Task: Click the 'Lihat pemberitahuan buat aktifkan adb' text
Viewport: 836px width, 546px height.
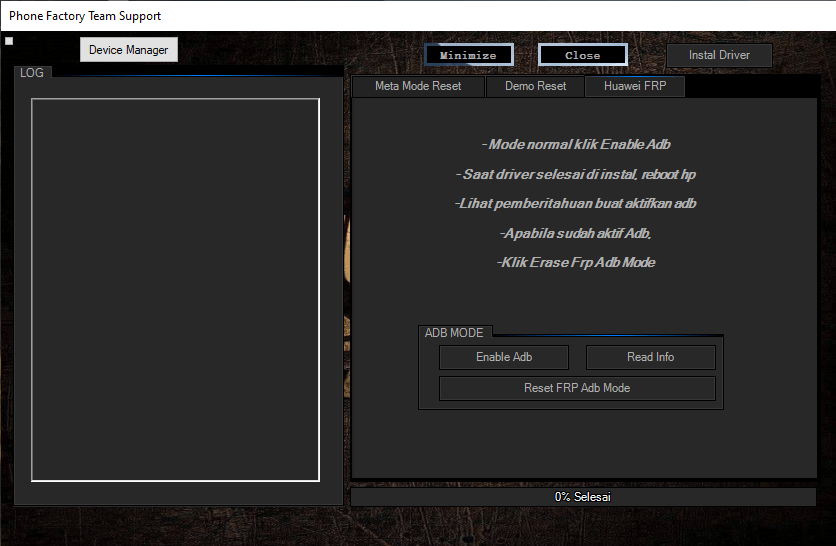Action: tap(576, 203)
